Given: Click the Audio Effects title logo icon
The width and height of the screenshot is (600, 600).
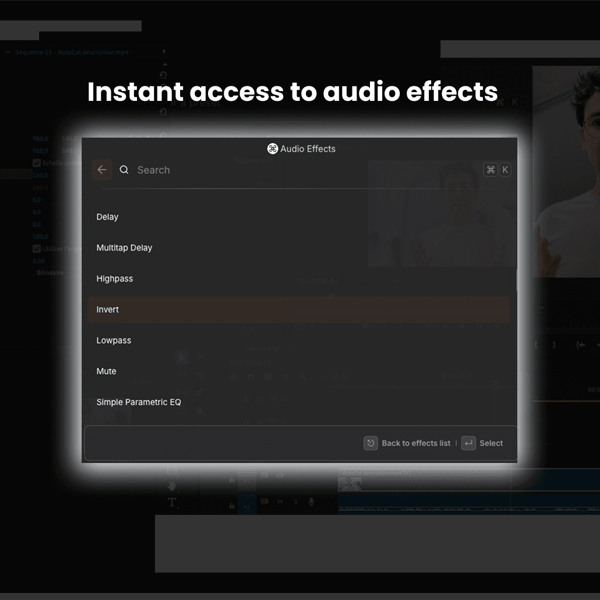Looking at the screenshot, I should coord(272,149).
